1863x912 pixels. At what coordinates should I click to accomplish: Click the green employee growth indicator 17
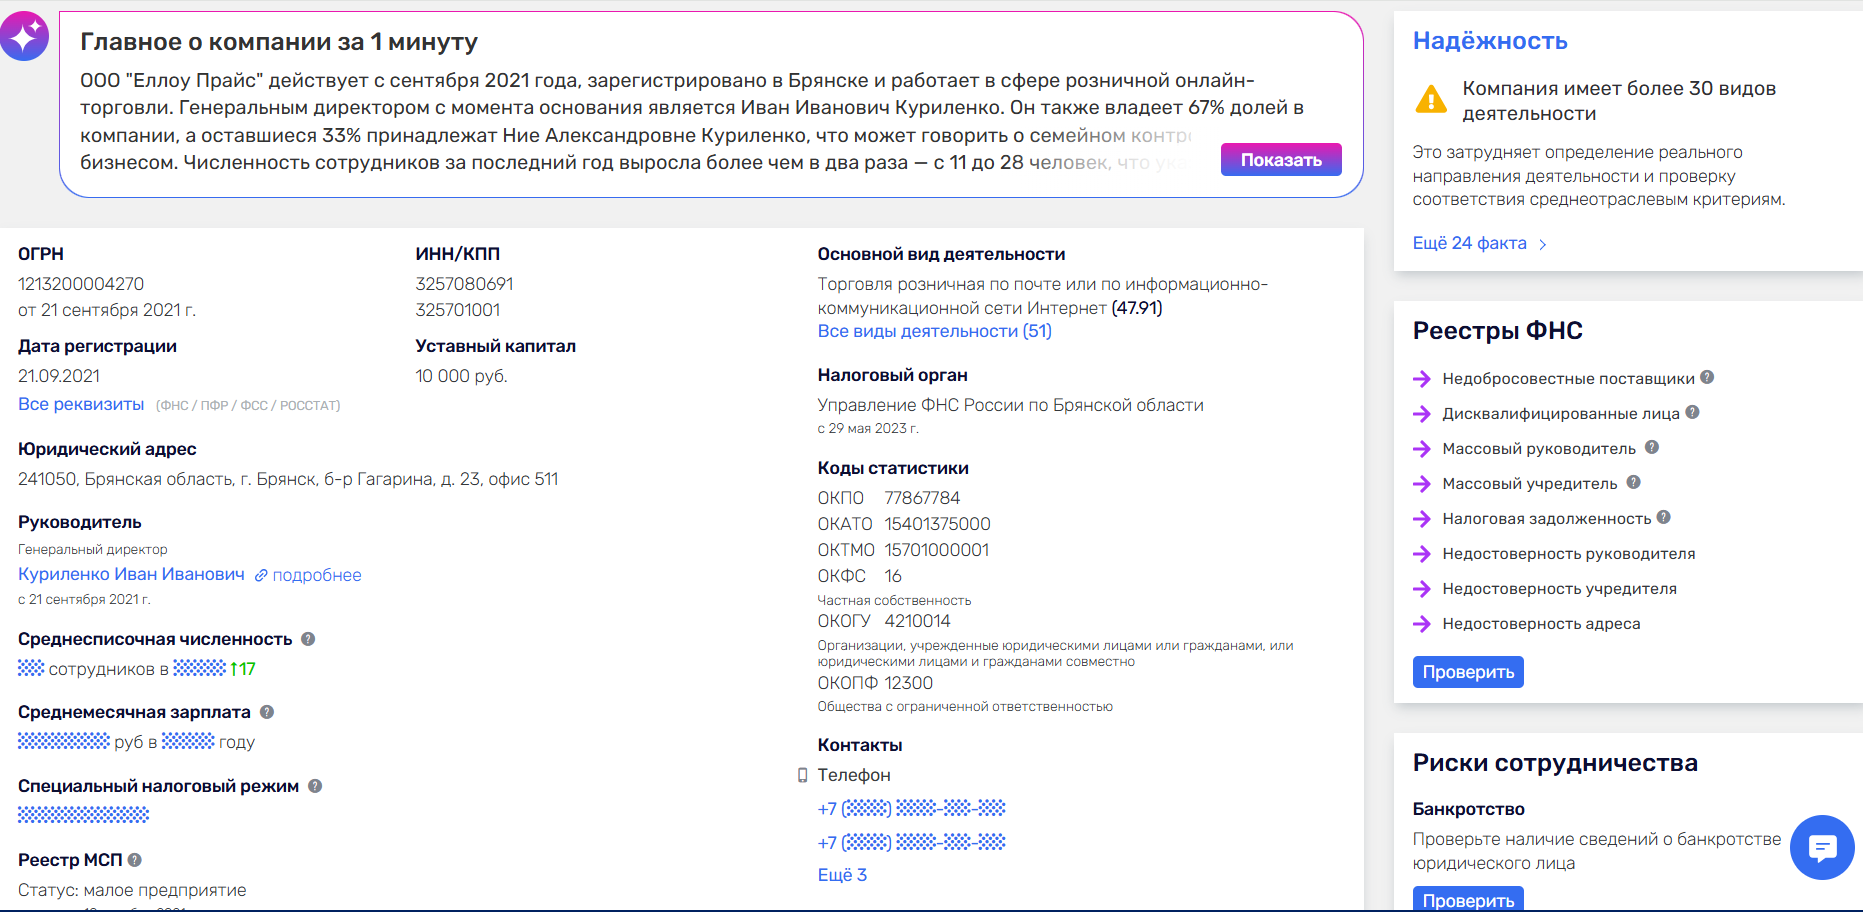click(243, 669)
